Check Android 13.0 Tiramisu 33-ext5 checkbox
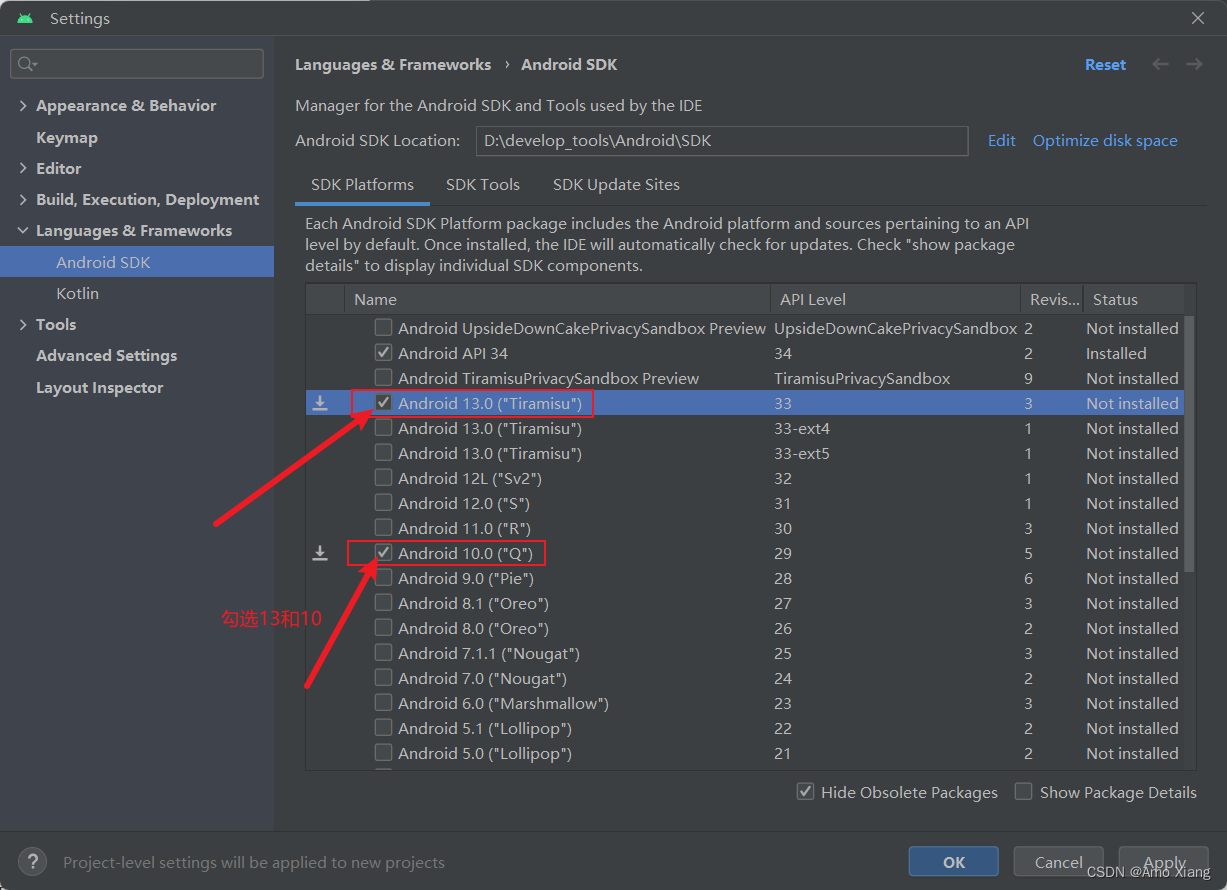 pyautogui.click(x=383, y=453)
